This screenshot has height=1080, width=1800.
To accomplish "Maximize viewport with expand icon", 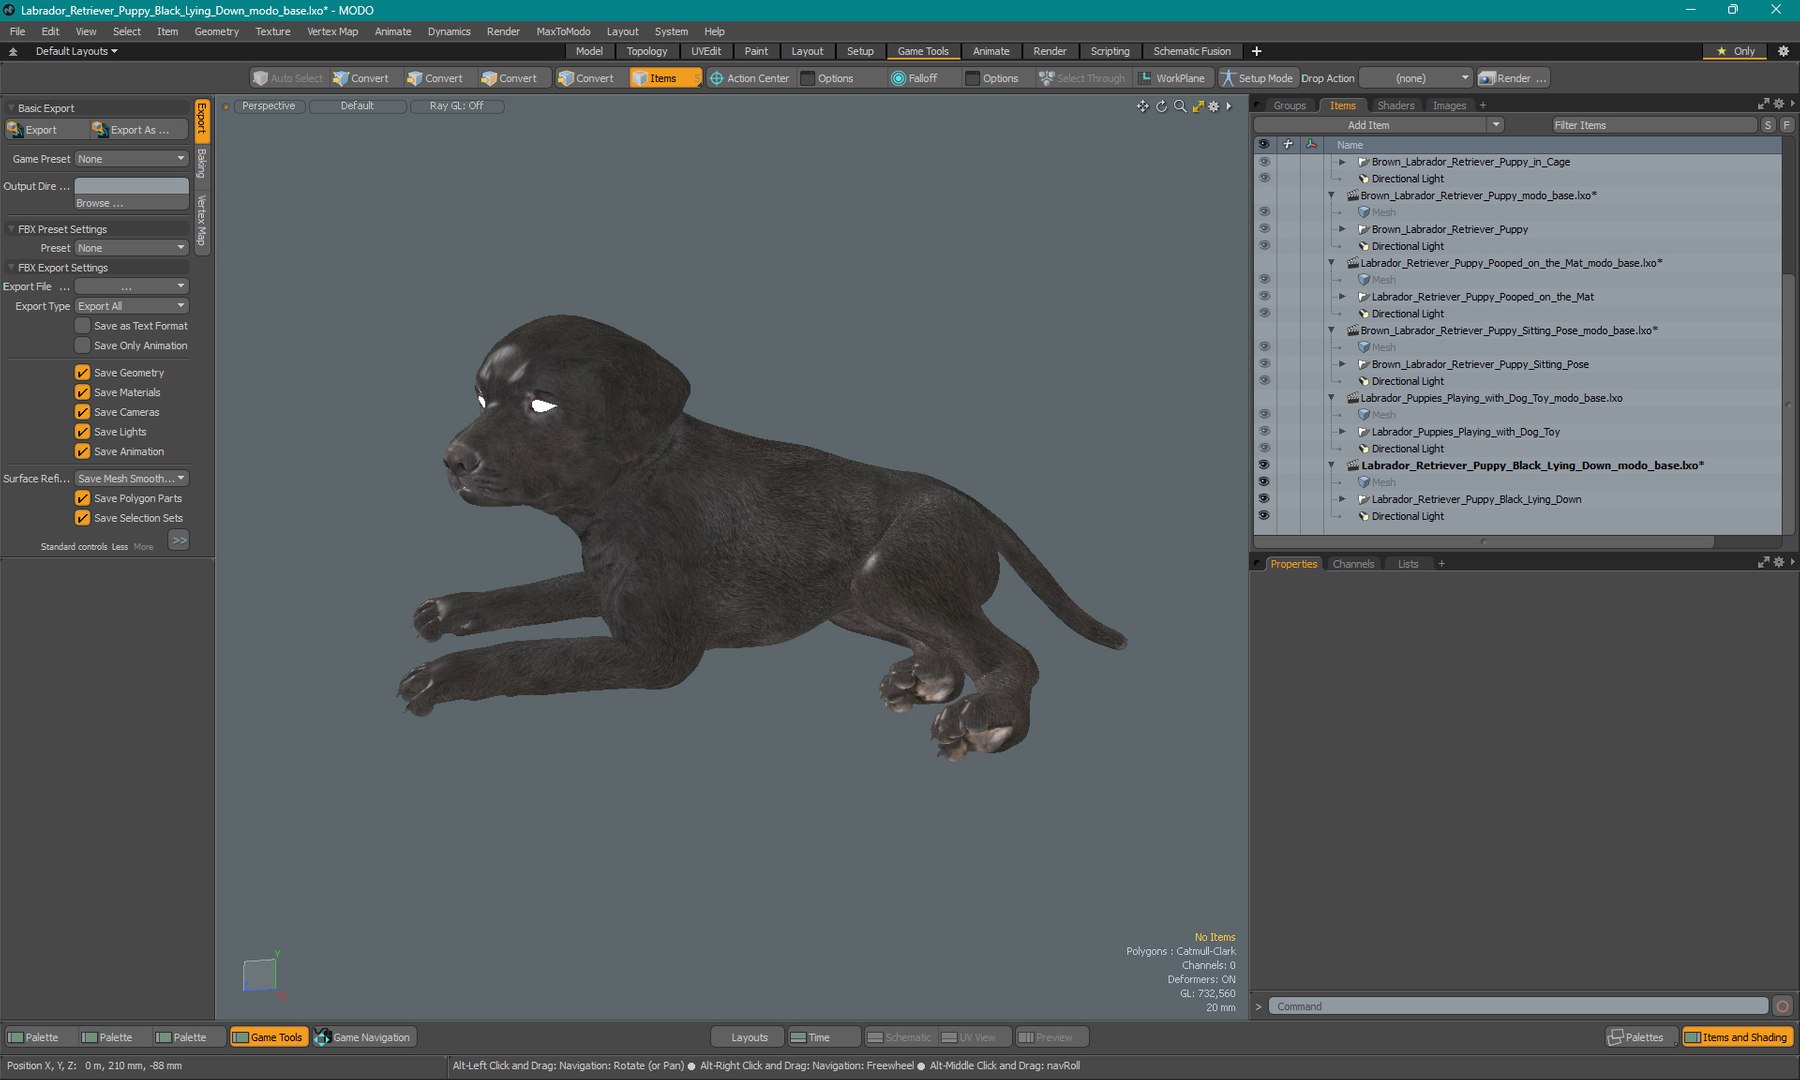I will [1198, 106].
